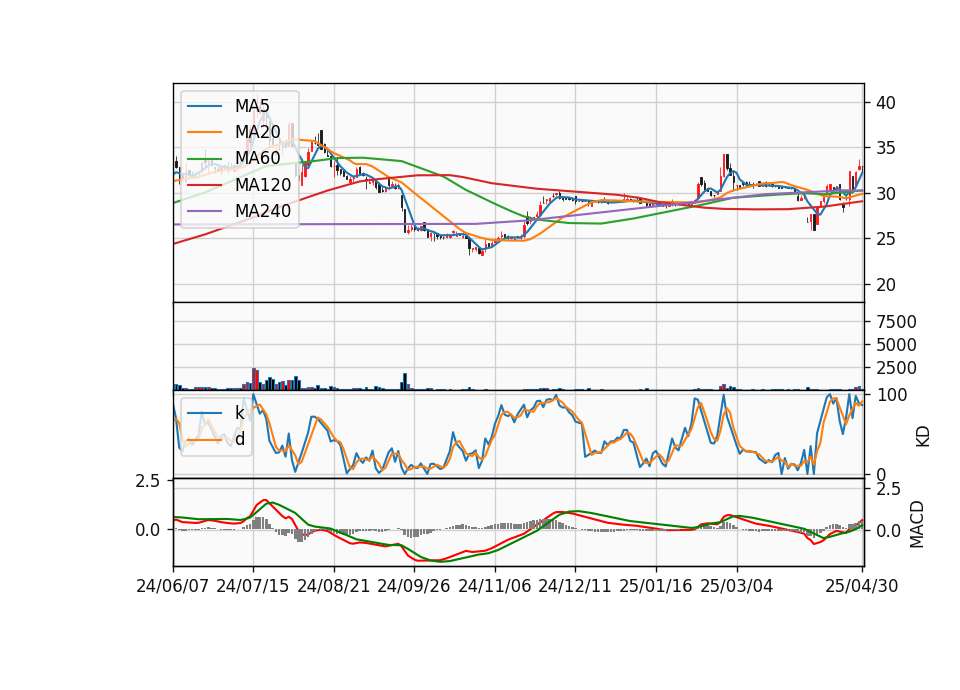Click the left MACD axis value 0.0
Image resolution: width=960 pixels, height=690 pixels.
(x=148, y=530)
